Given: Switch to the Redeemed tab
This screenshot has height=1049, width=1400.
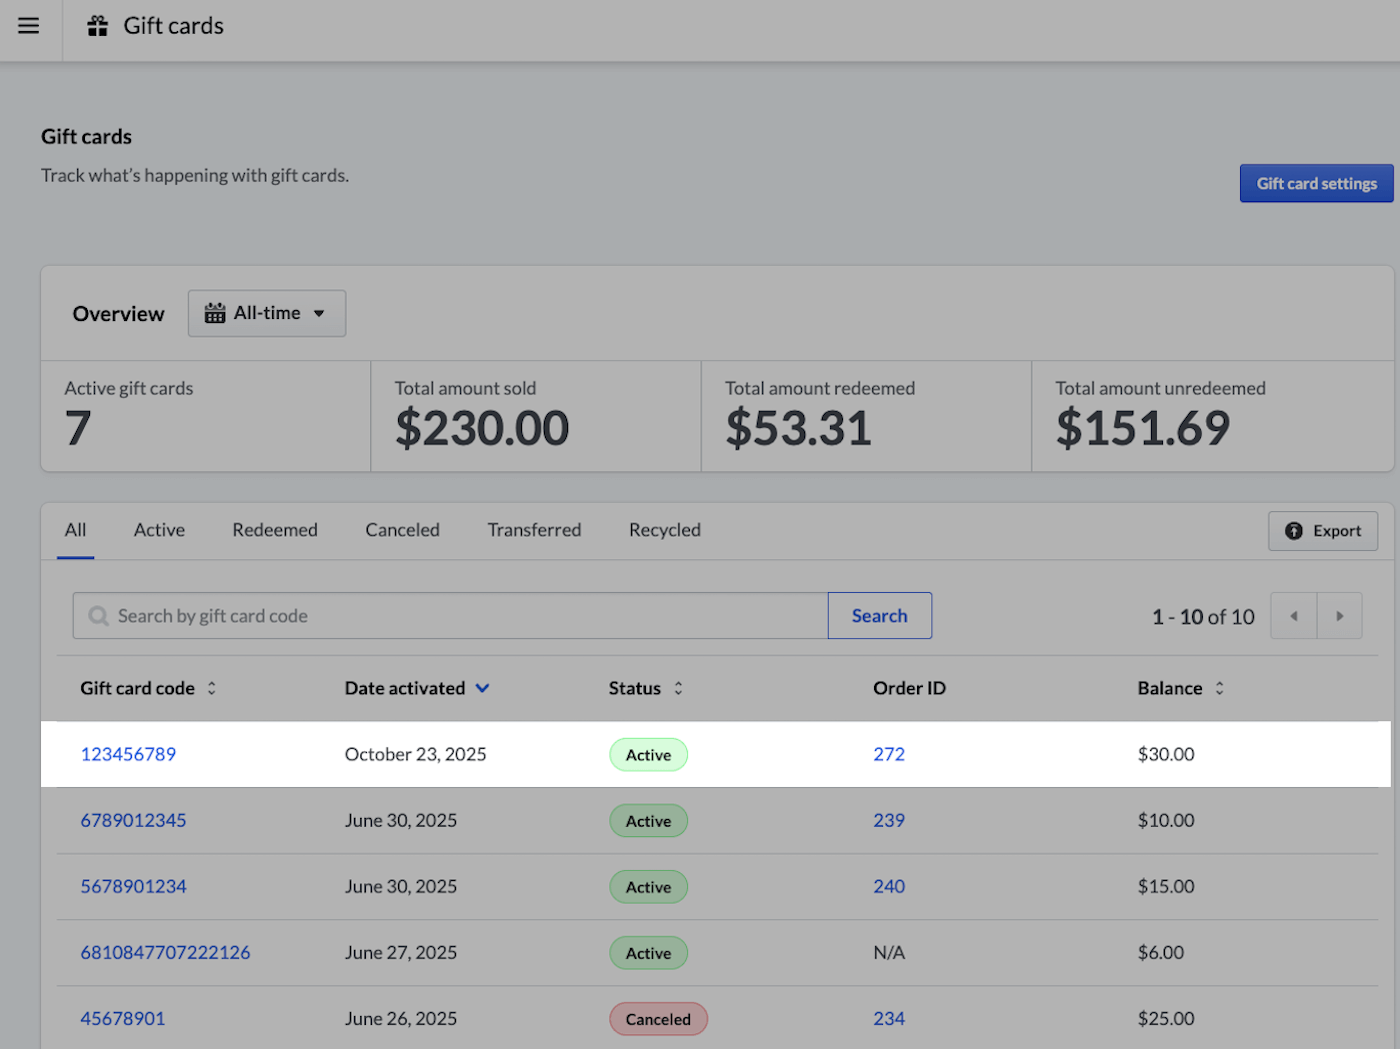Looking at the screenshot, I should click(275, 530).
